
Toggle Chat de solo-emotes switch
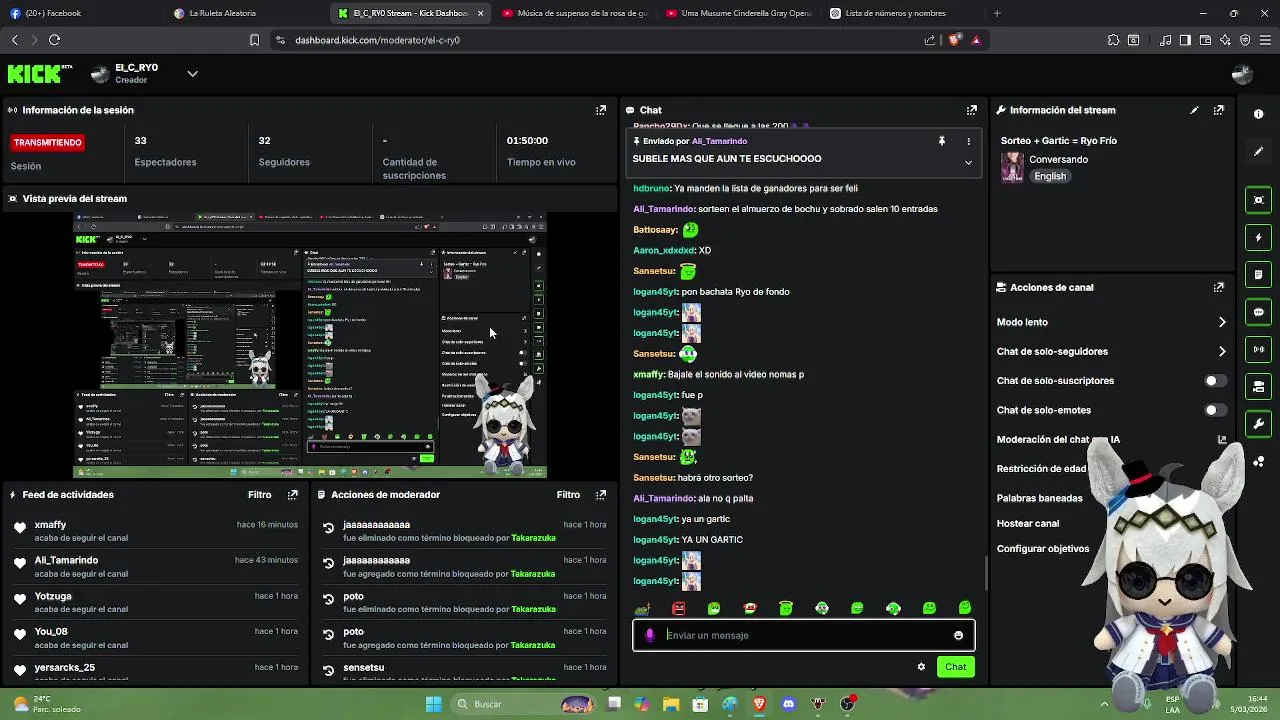1215,410
